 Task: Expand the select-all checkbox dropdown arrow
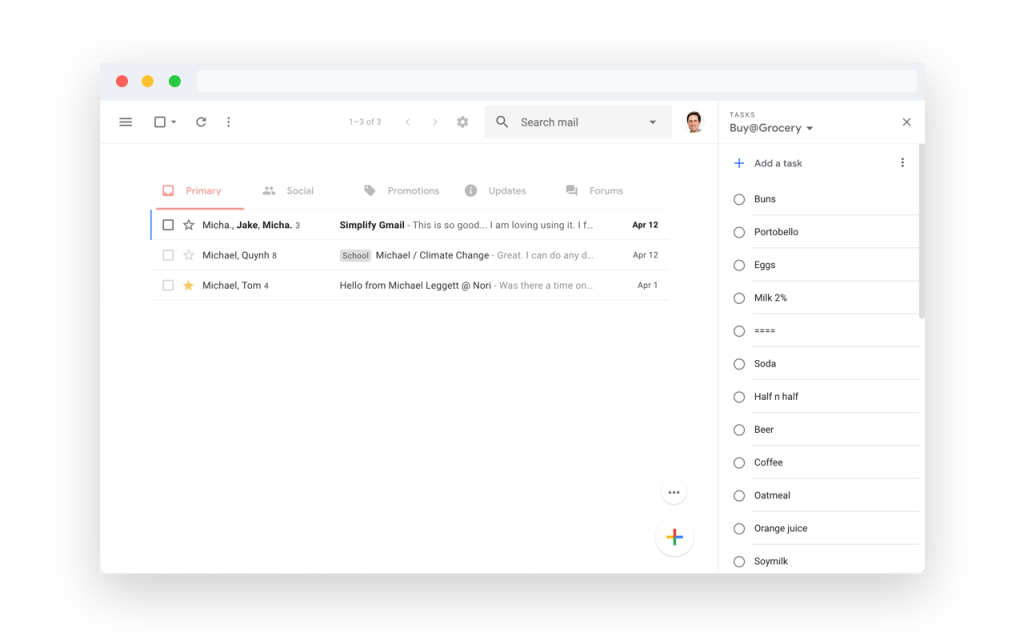174,122
